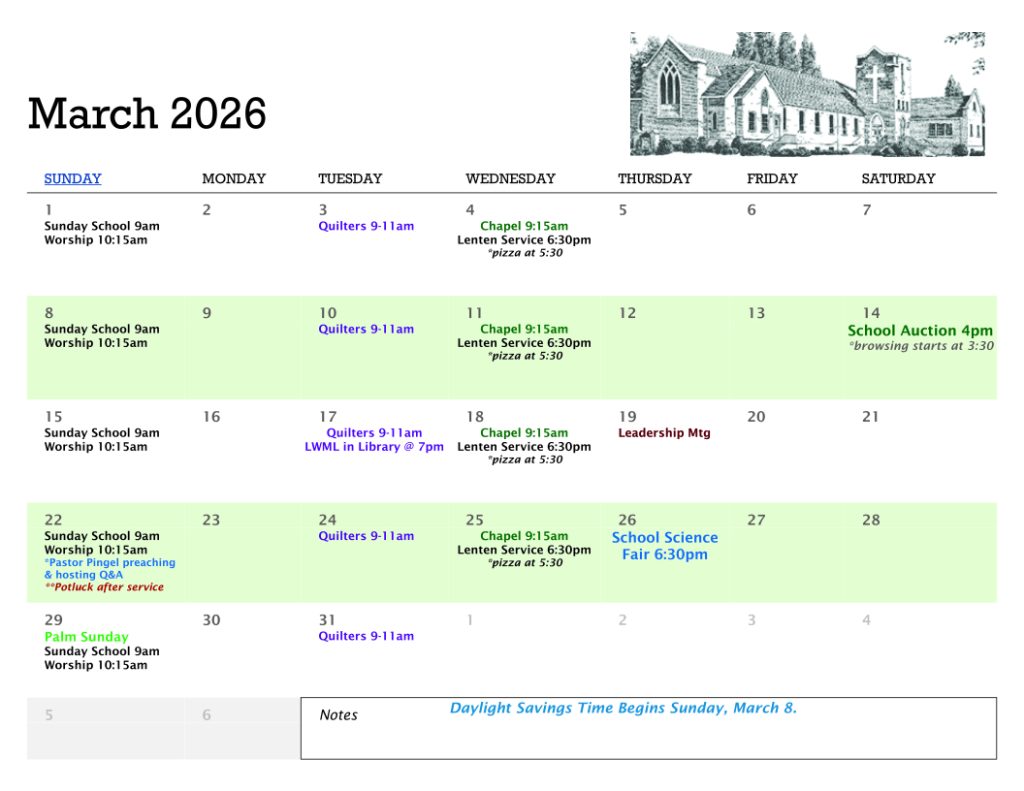Select School Auction 4pm event
This screenshot has width=1024, height=791.
click(x=920, y=331)
